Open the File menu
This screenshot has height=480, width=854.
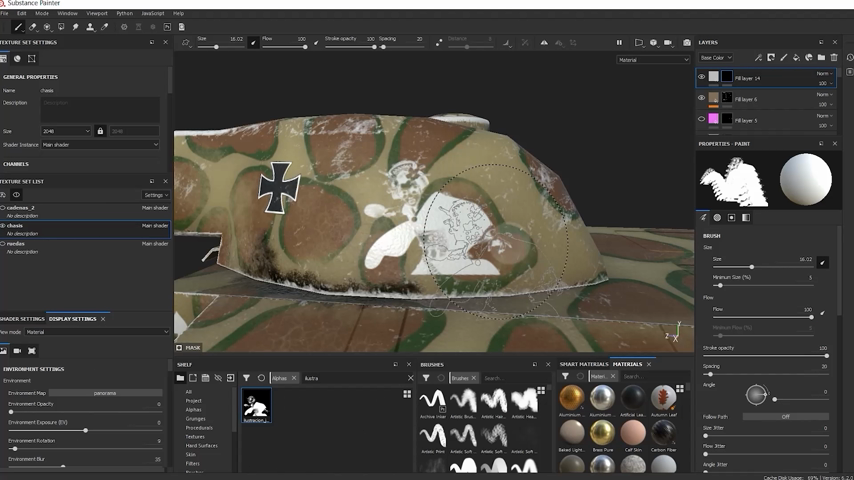pos(4,13)
